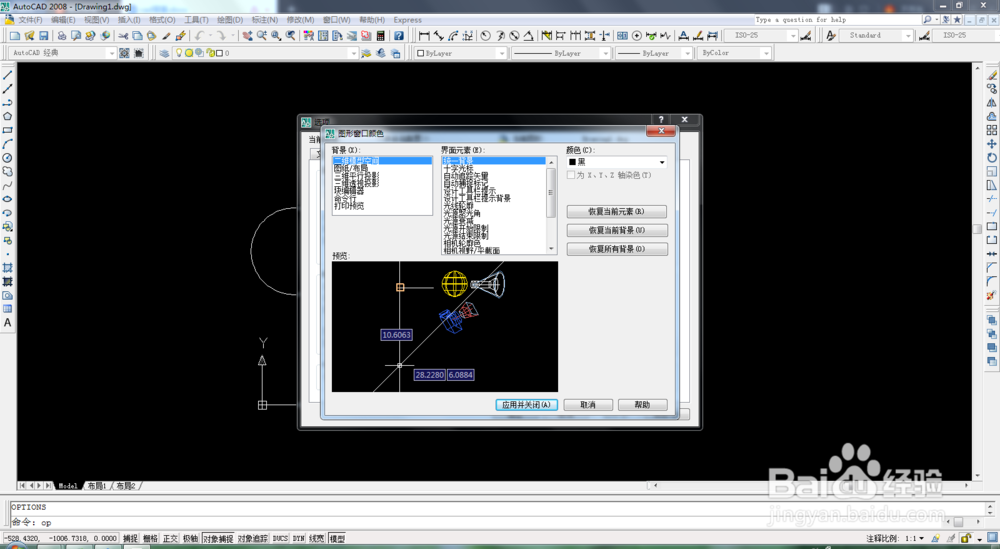Open the linetype ByLayer dropdown

[x=561, y=53]
